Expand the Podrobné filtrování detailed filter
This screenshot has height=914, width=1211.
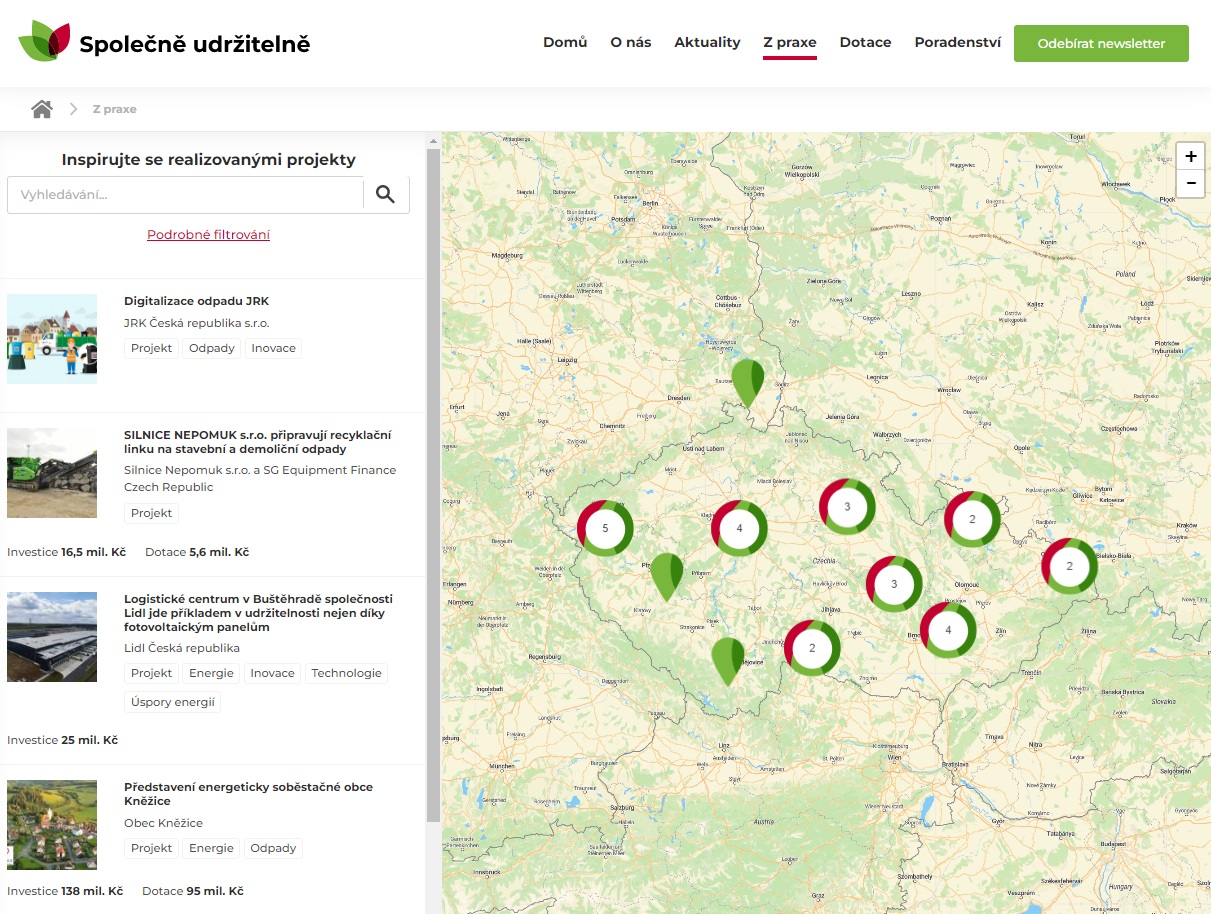pos(208,235)
